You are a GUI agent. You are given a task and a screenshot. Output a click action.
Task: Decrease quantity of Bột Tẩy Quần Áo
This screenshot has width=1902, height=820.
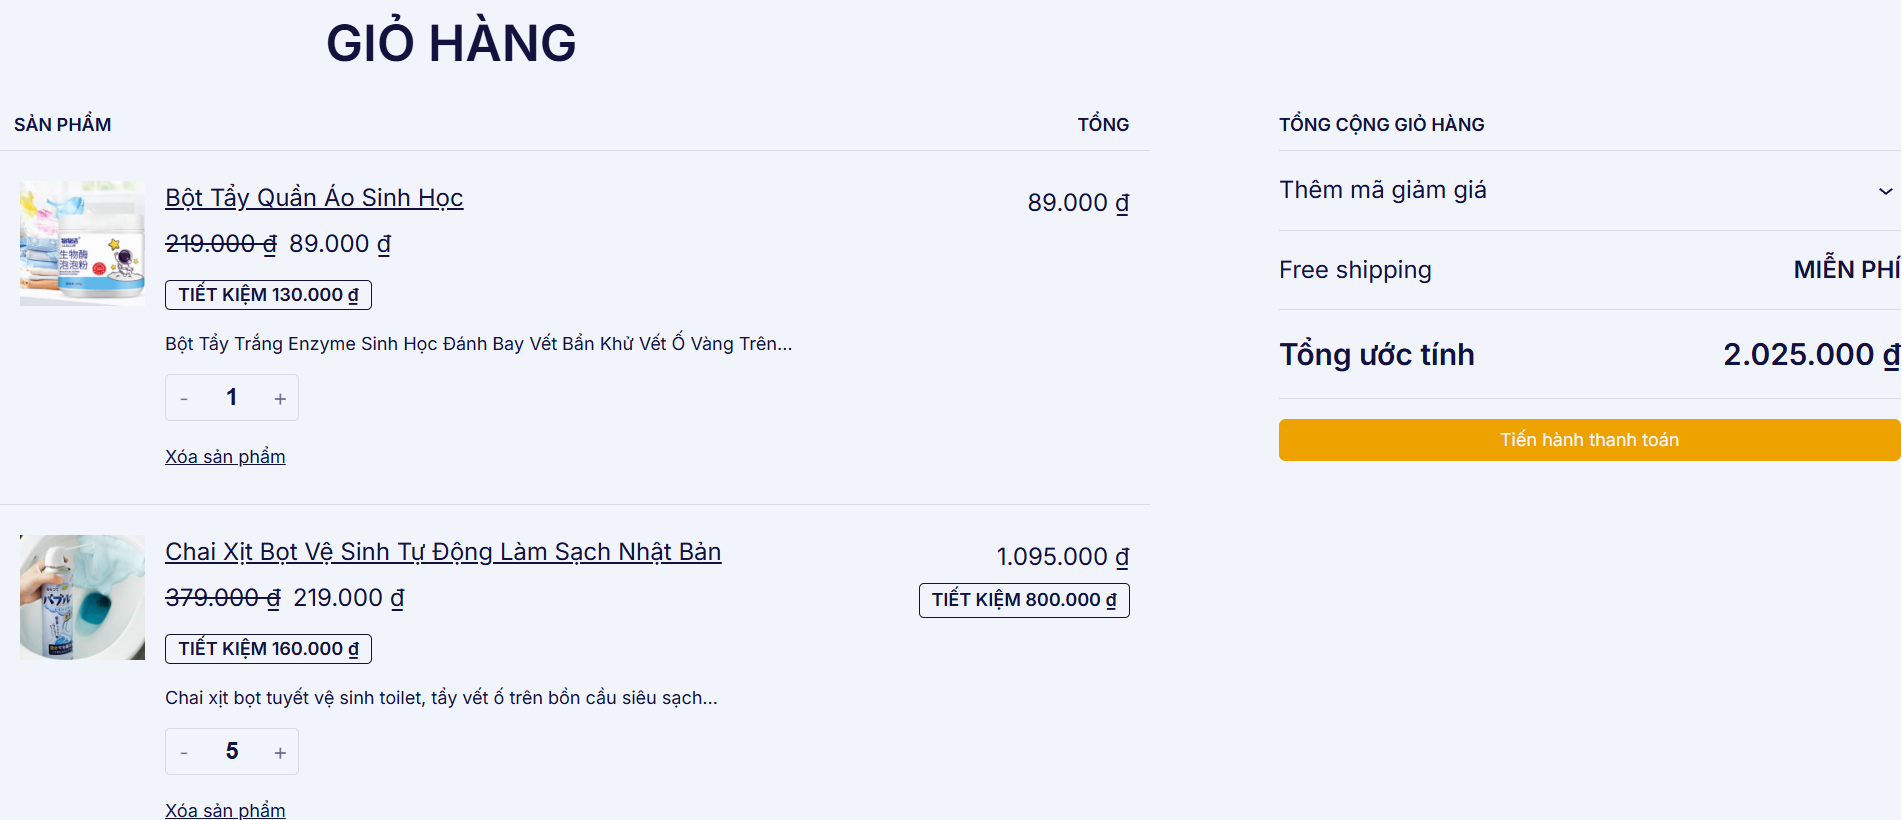[184, 399]
